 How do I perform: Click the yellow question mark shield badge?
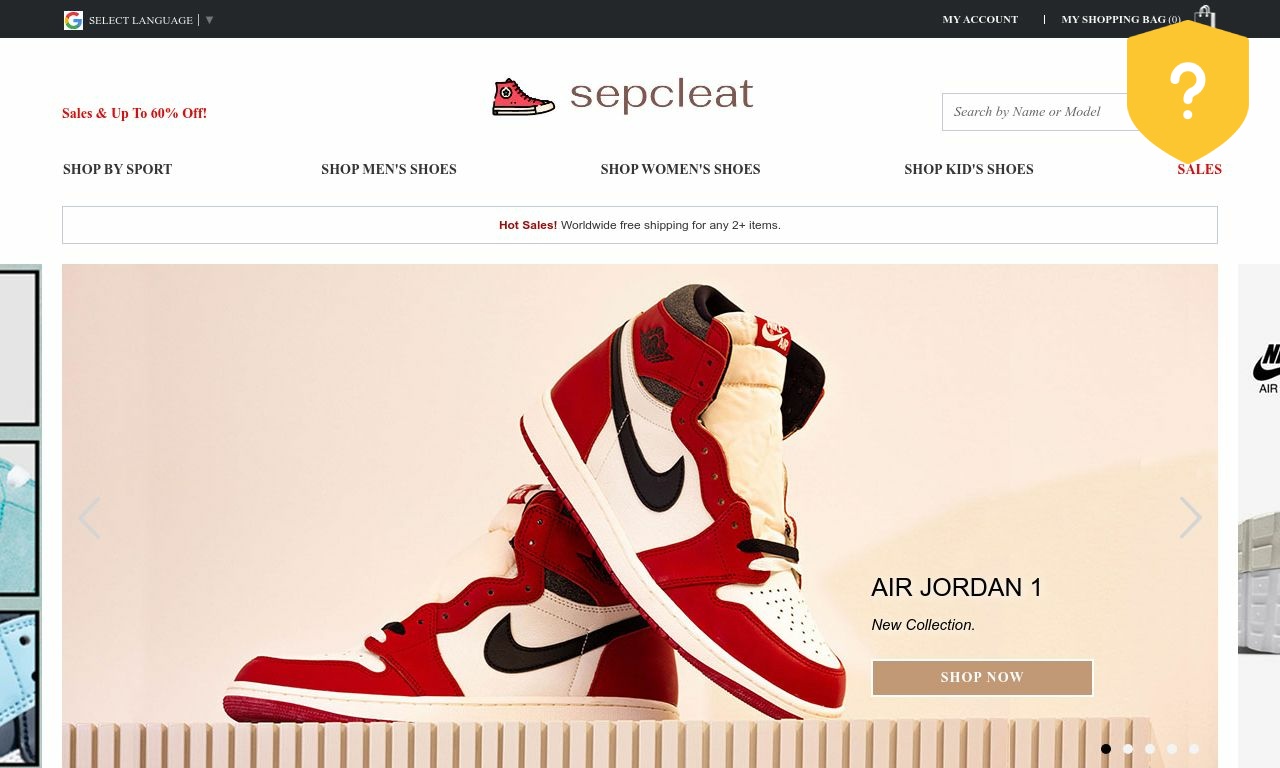coord(1188,91)
